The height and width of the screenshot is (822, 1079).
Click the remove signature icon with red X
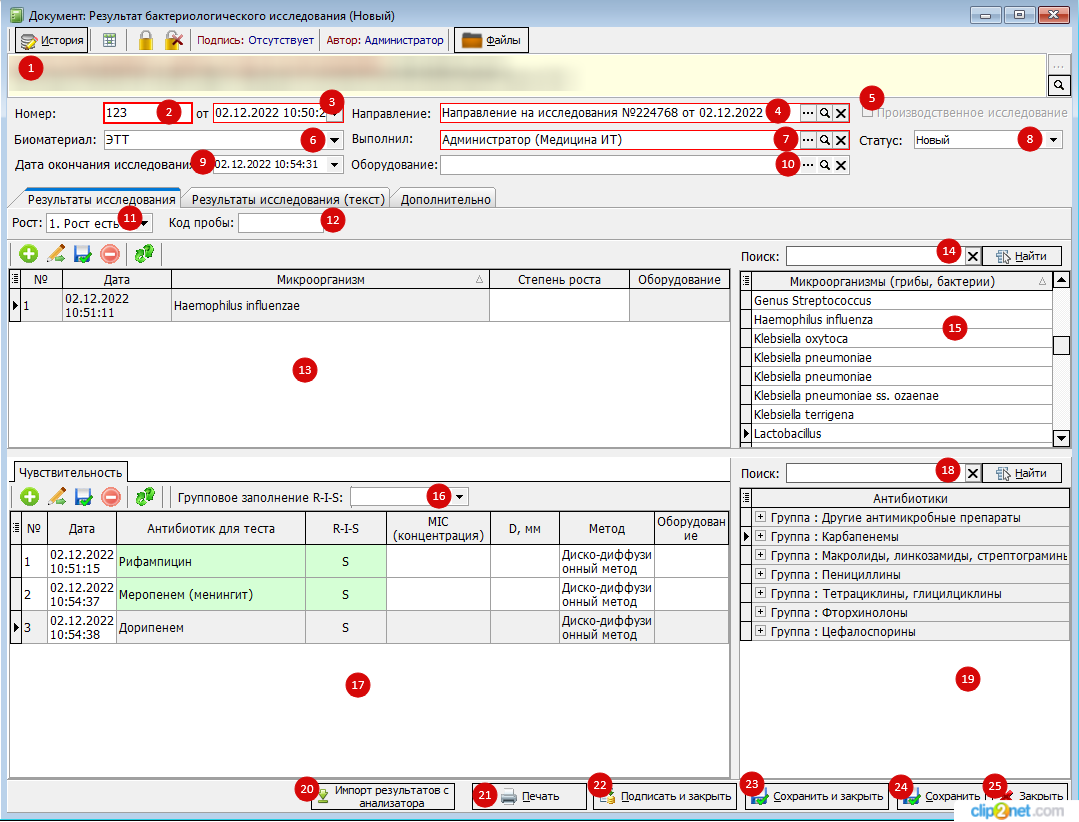pos(174,41)
